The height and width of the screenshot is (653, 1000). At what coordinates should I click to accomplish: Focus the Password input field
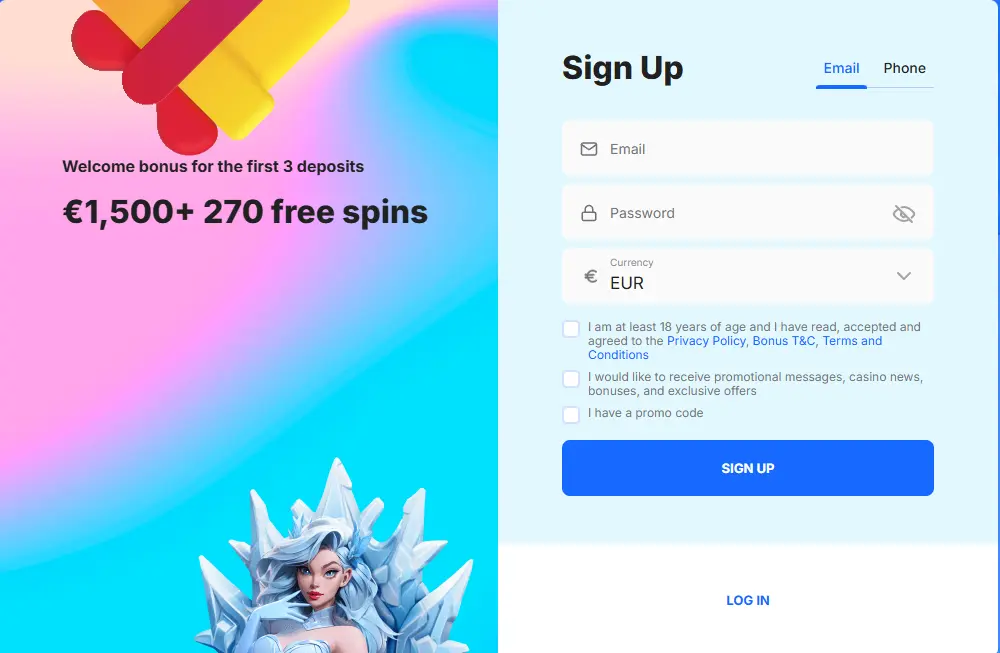click(x=747, y=212)
